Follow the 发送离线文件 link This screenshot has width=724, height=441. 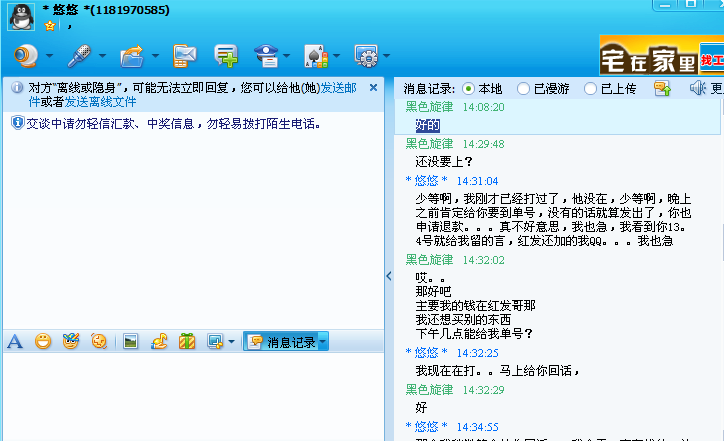100,102
